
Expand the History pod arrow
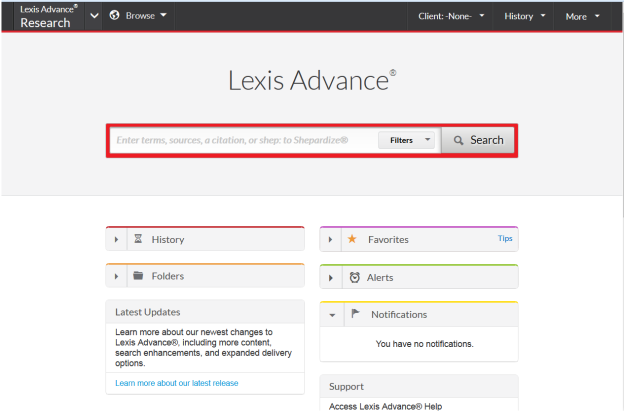point(116,240)
